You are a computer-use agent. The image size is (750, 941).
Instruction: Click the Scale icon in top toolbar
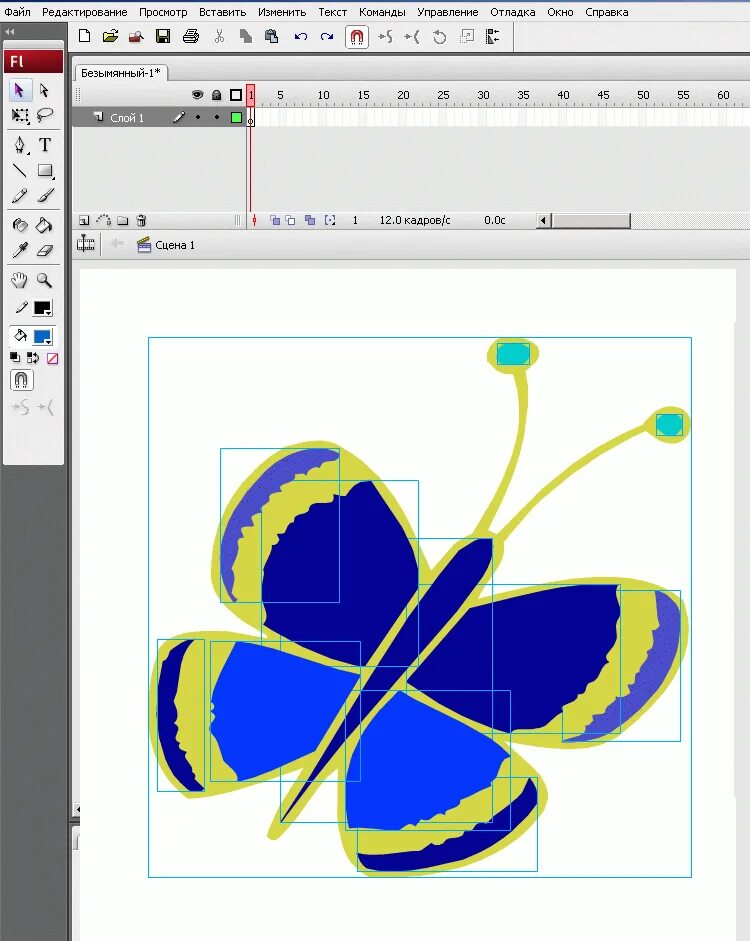466,37
